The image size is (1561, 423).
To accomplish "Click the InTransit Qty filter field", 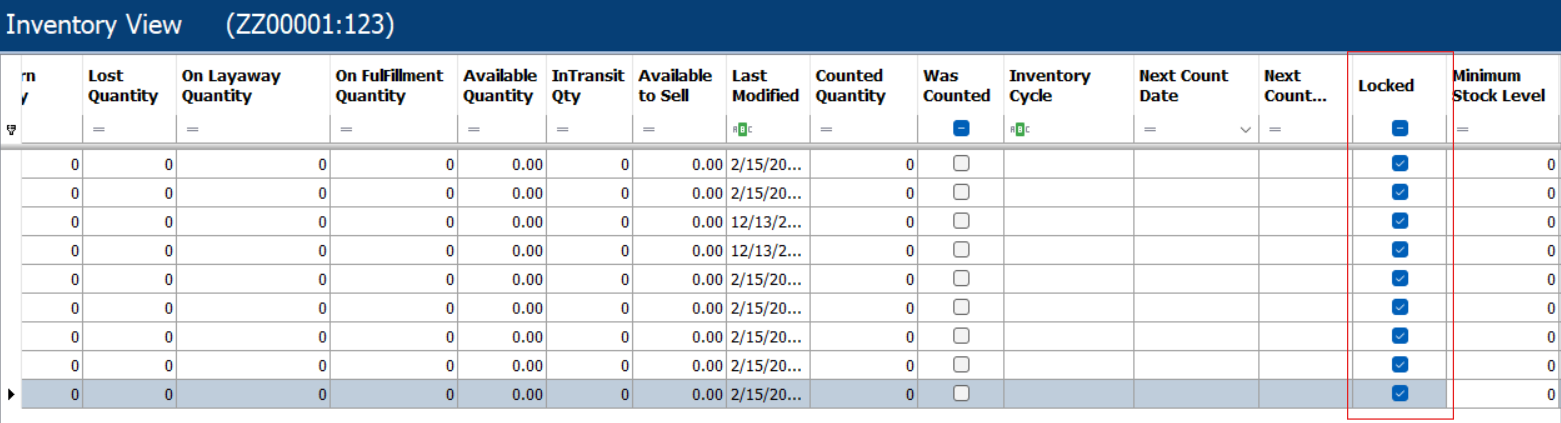I will point(589,129).
